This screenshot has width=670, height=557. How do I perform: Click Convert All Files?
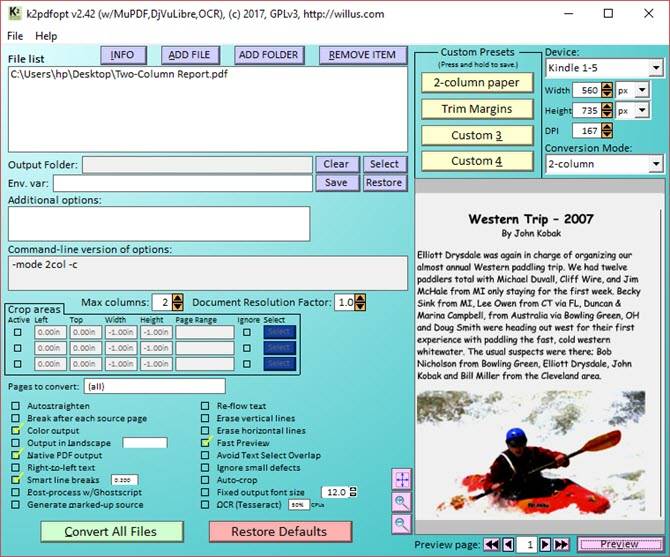point(112,531)
